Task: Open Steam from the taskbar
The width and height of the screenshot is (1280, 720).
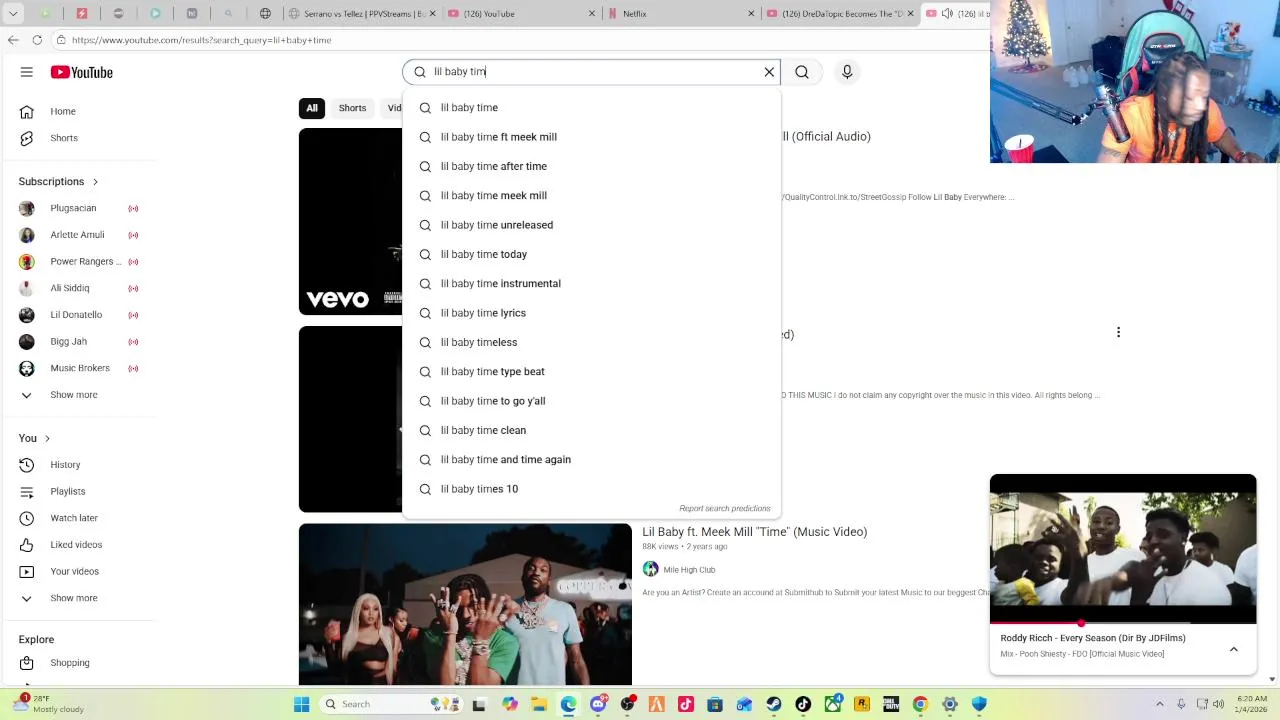Action: click(774, 704)
